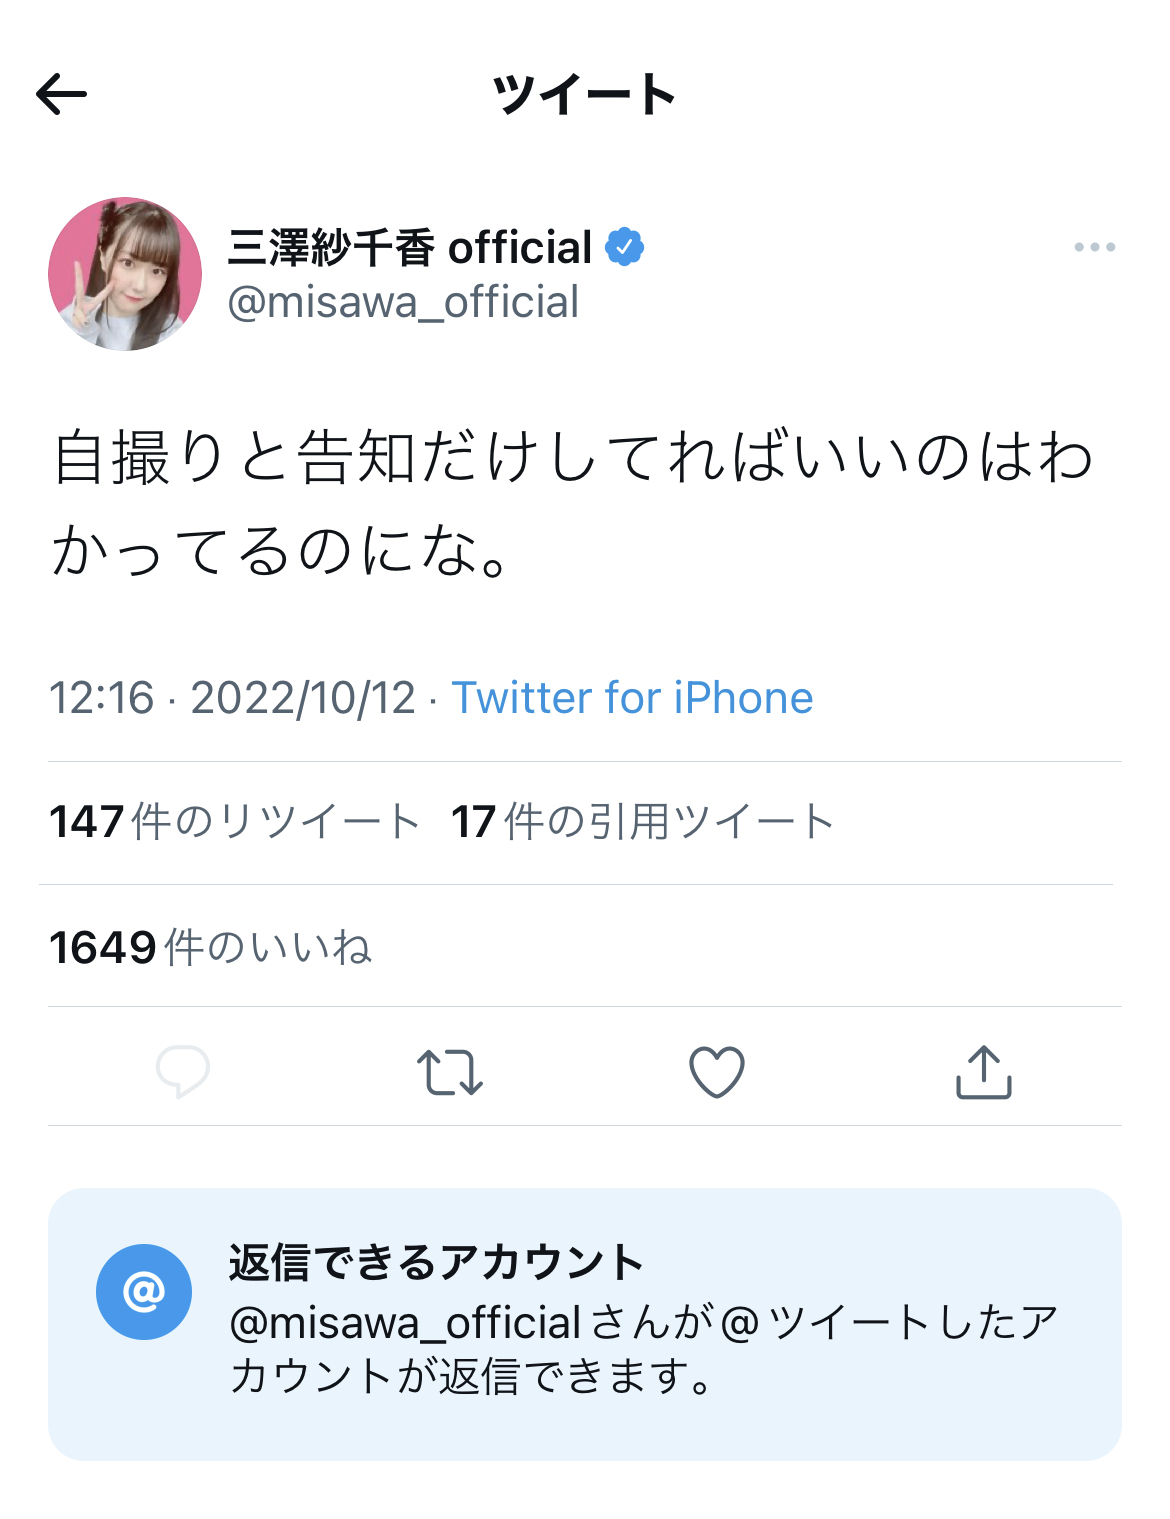Tap @misawa_official mention in reply notice
1170x1519 pixels.
(405, 1323)
